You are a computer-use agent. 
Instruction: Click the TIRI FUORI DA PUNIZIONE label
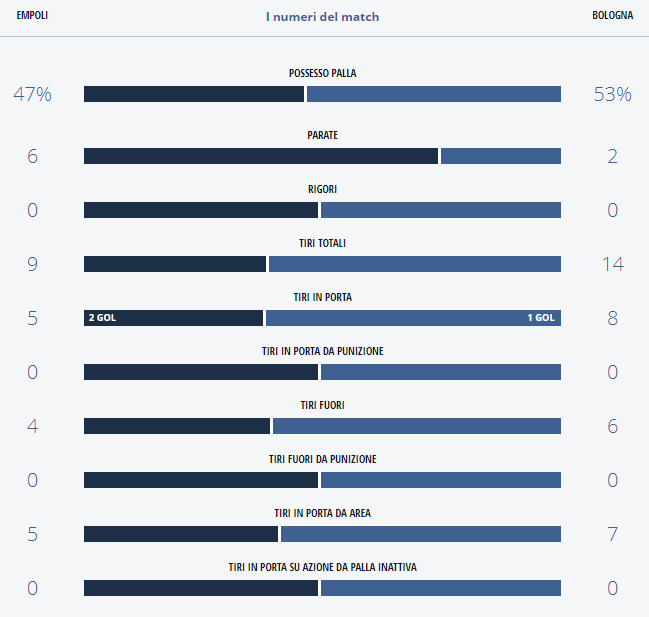point(322,459)
